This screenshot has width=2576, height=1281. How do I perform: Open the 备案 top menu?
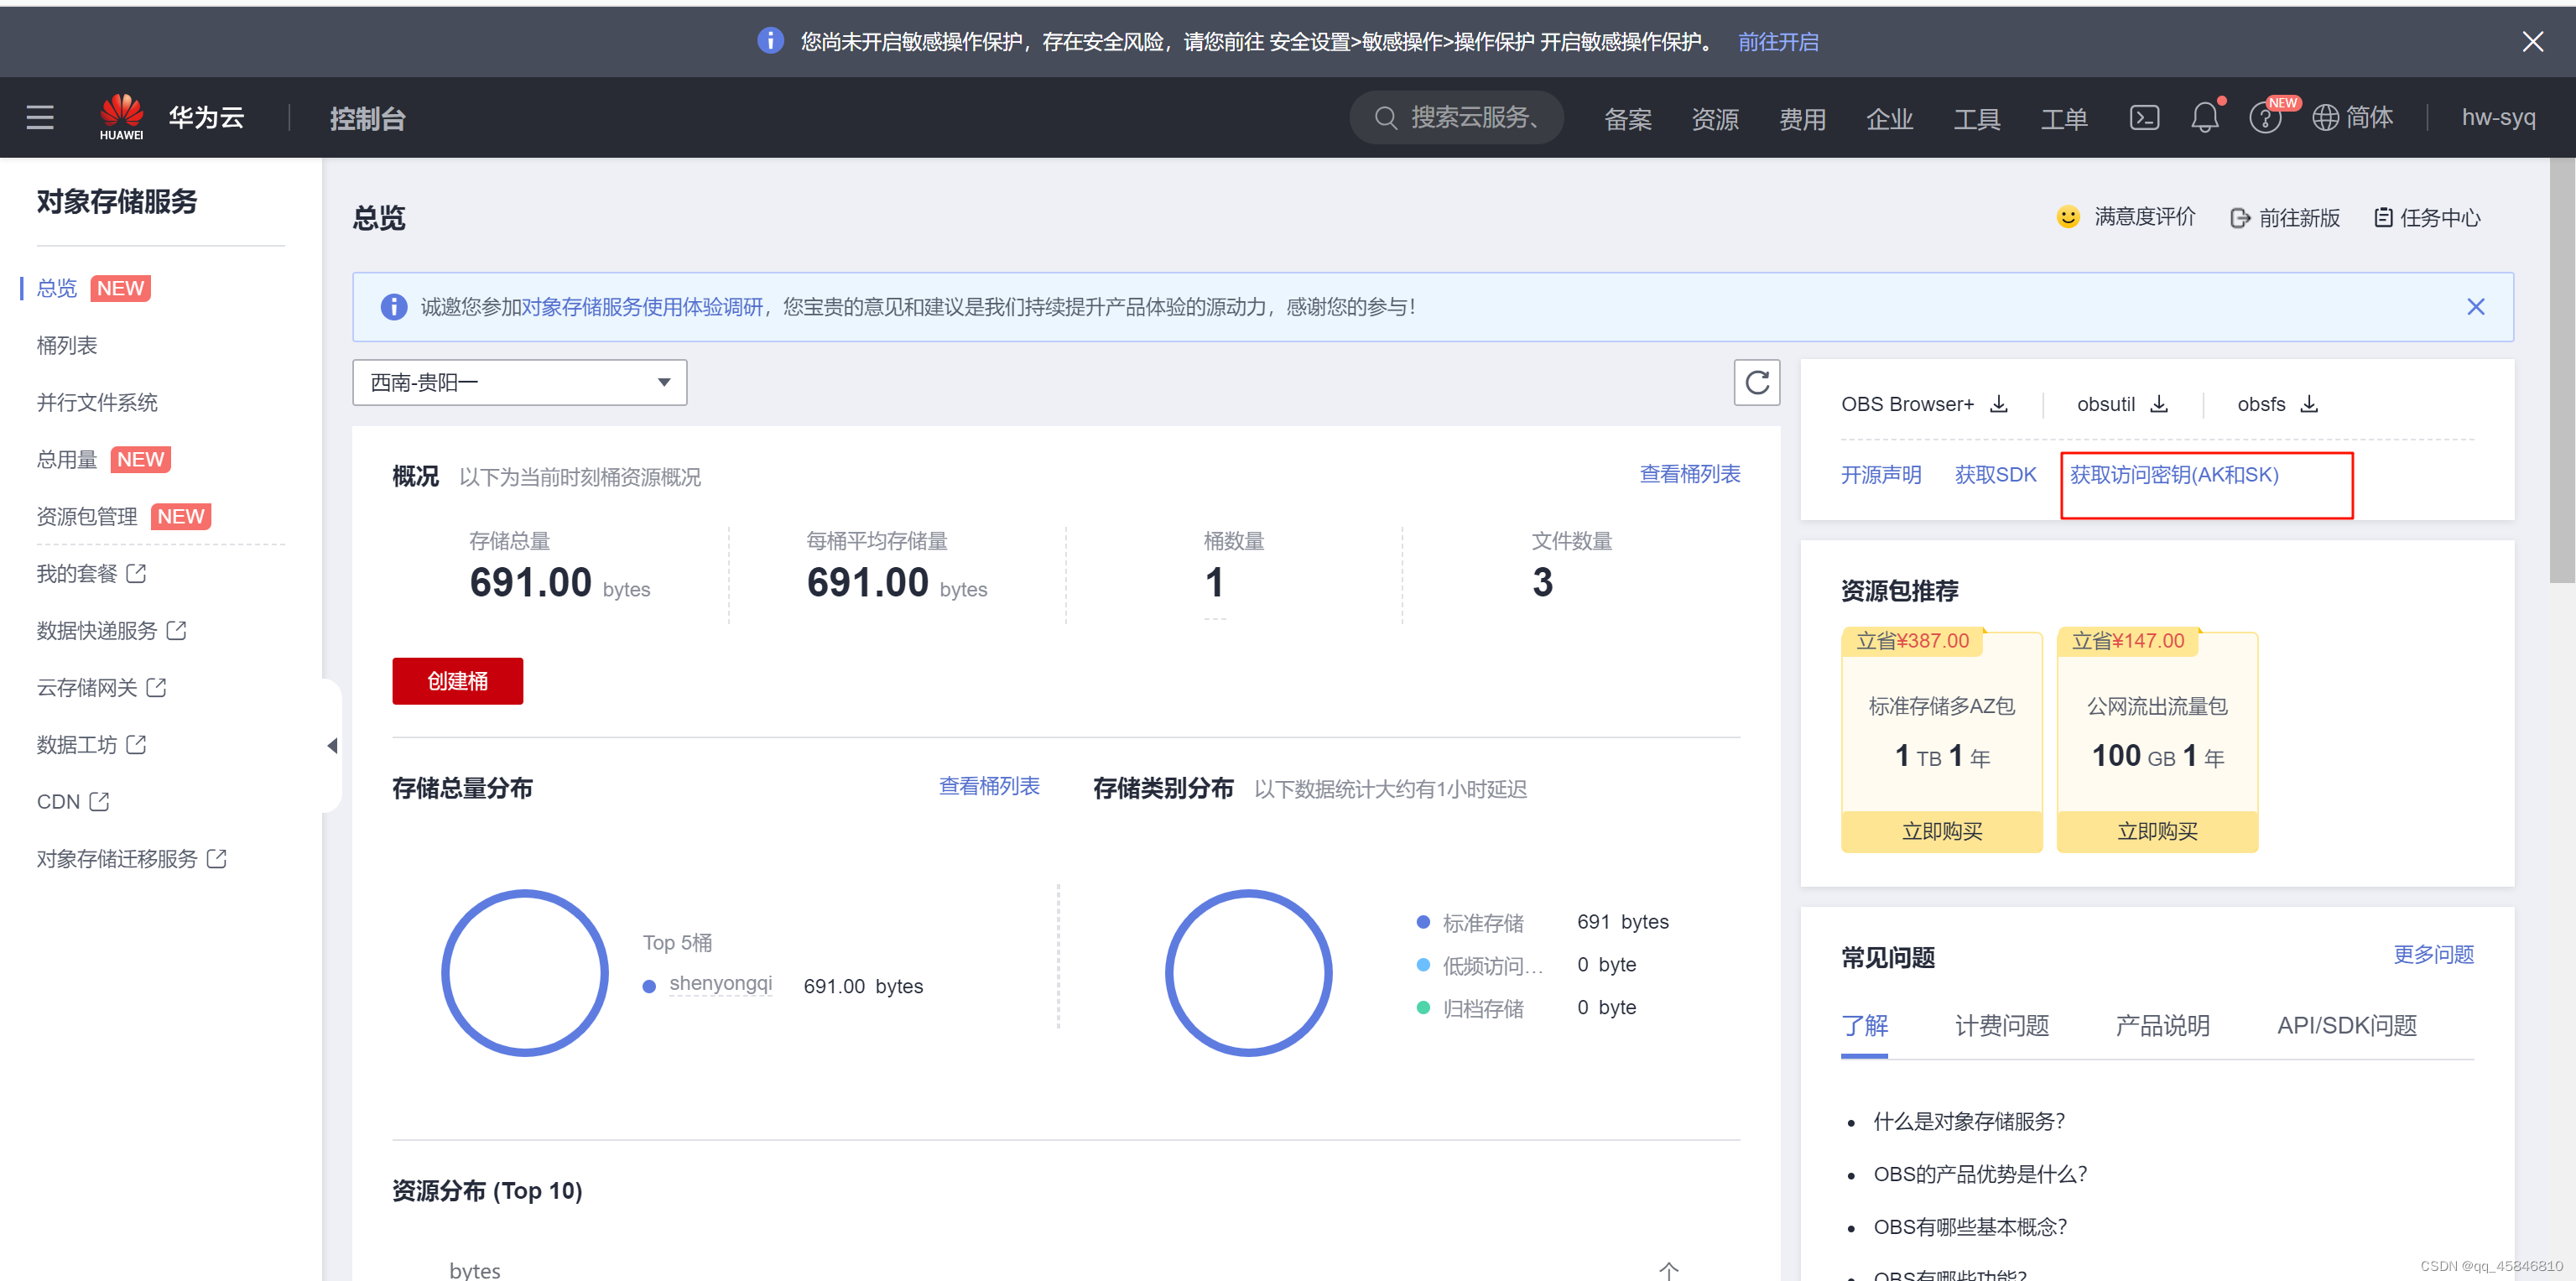tap(1627, 119)
